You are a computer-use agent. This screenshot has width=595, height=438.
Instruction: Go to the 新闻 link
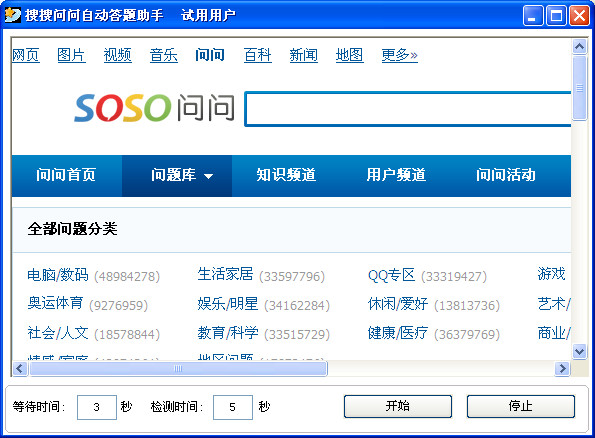304,55
